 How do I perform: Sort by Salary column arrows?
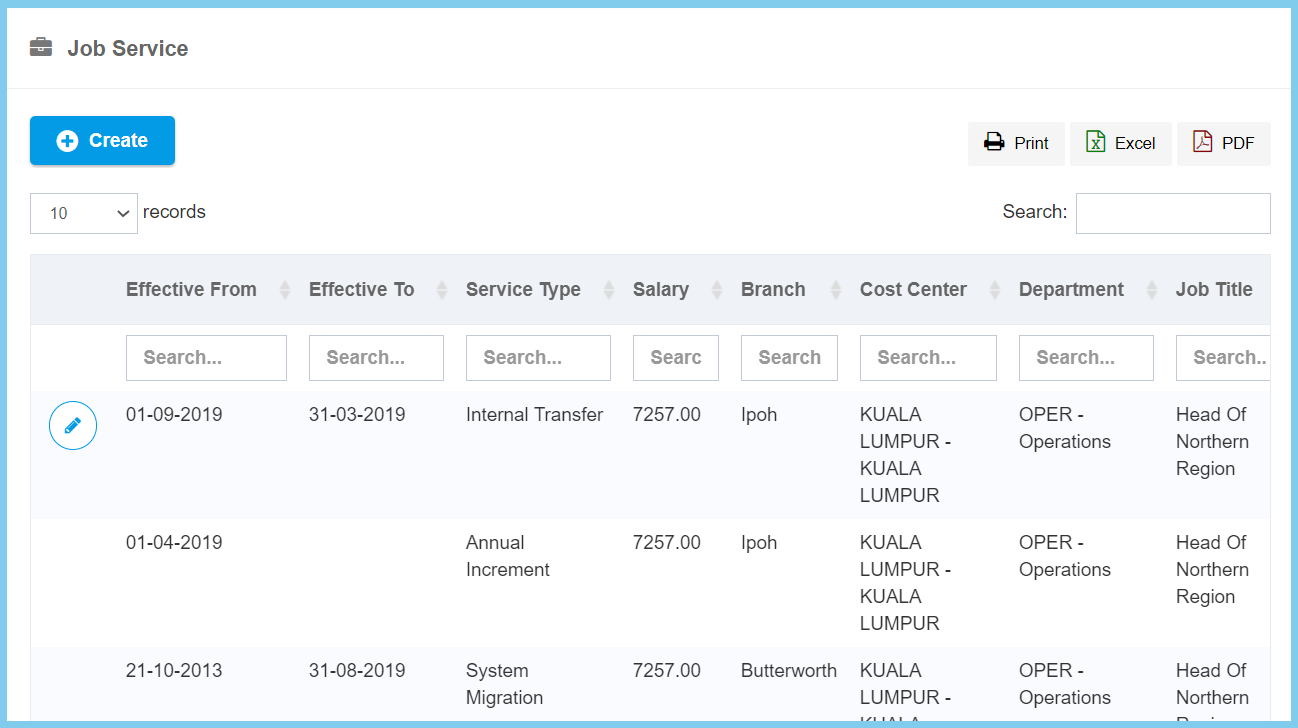click(717, 290)
